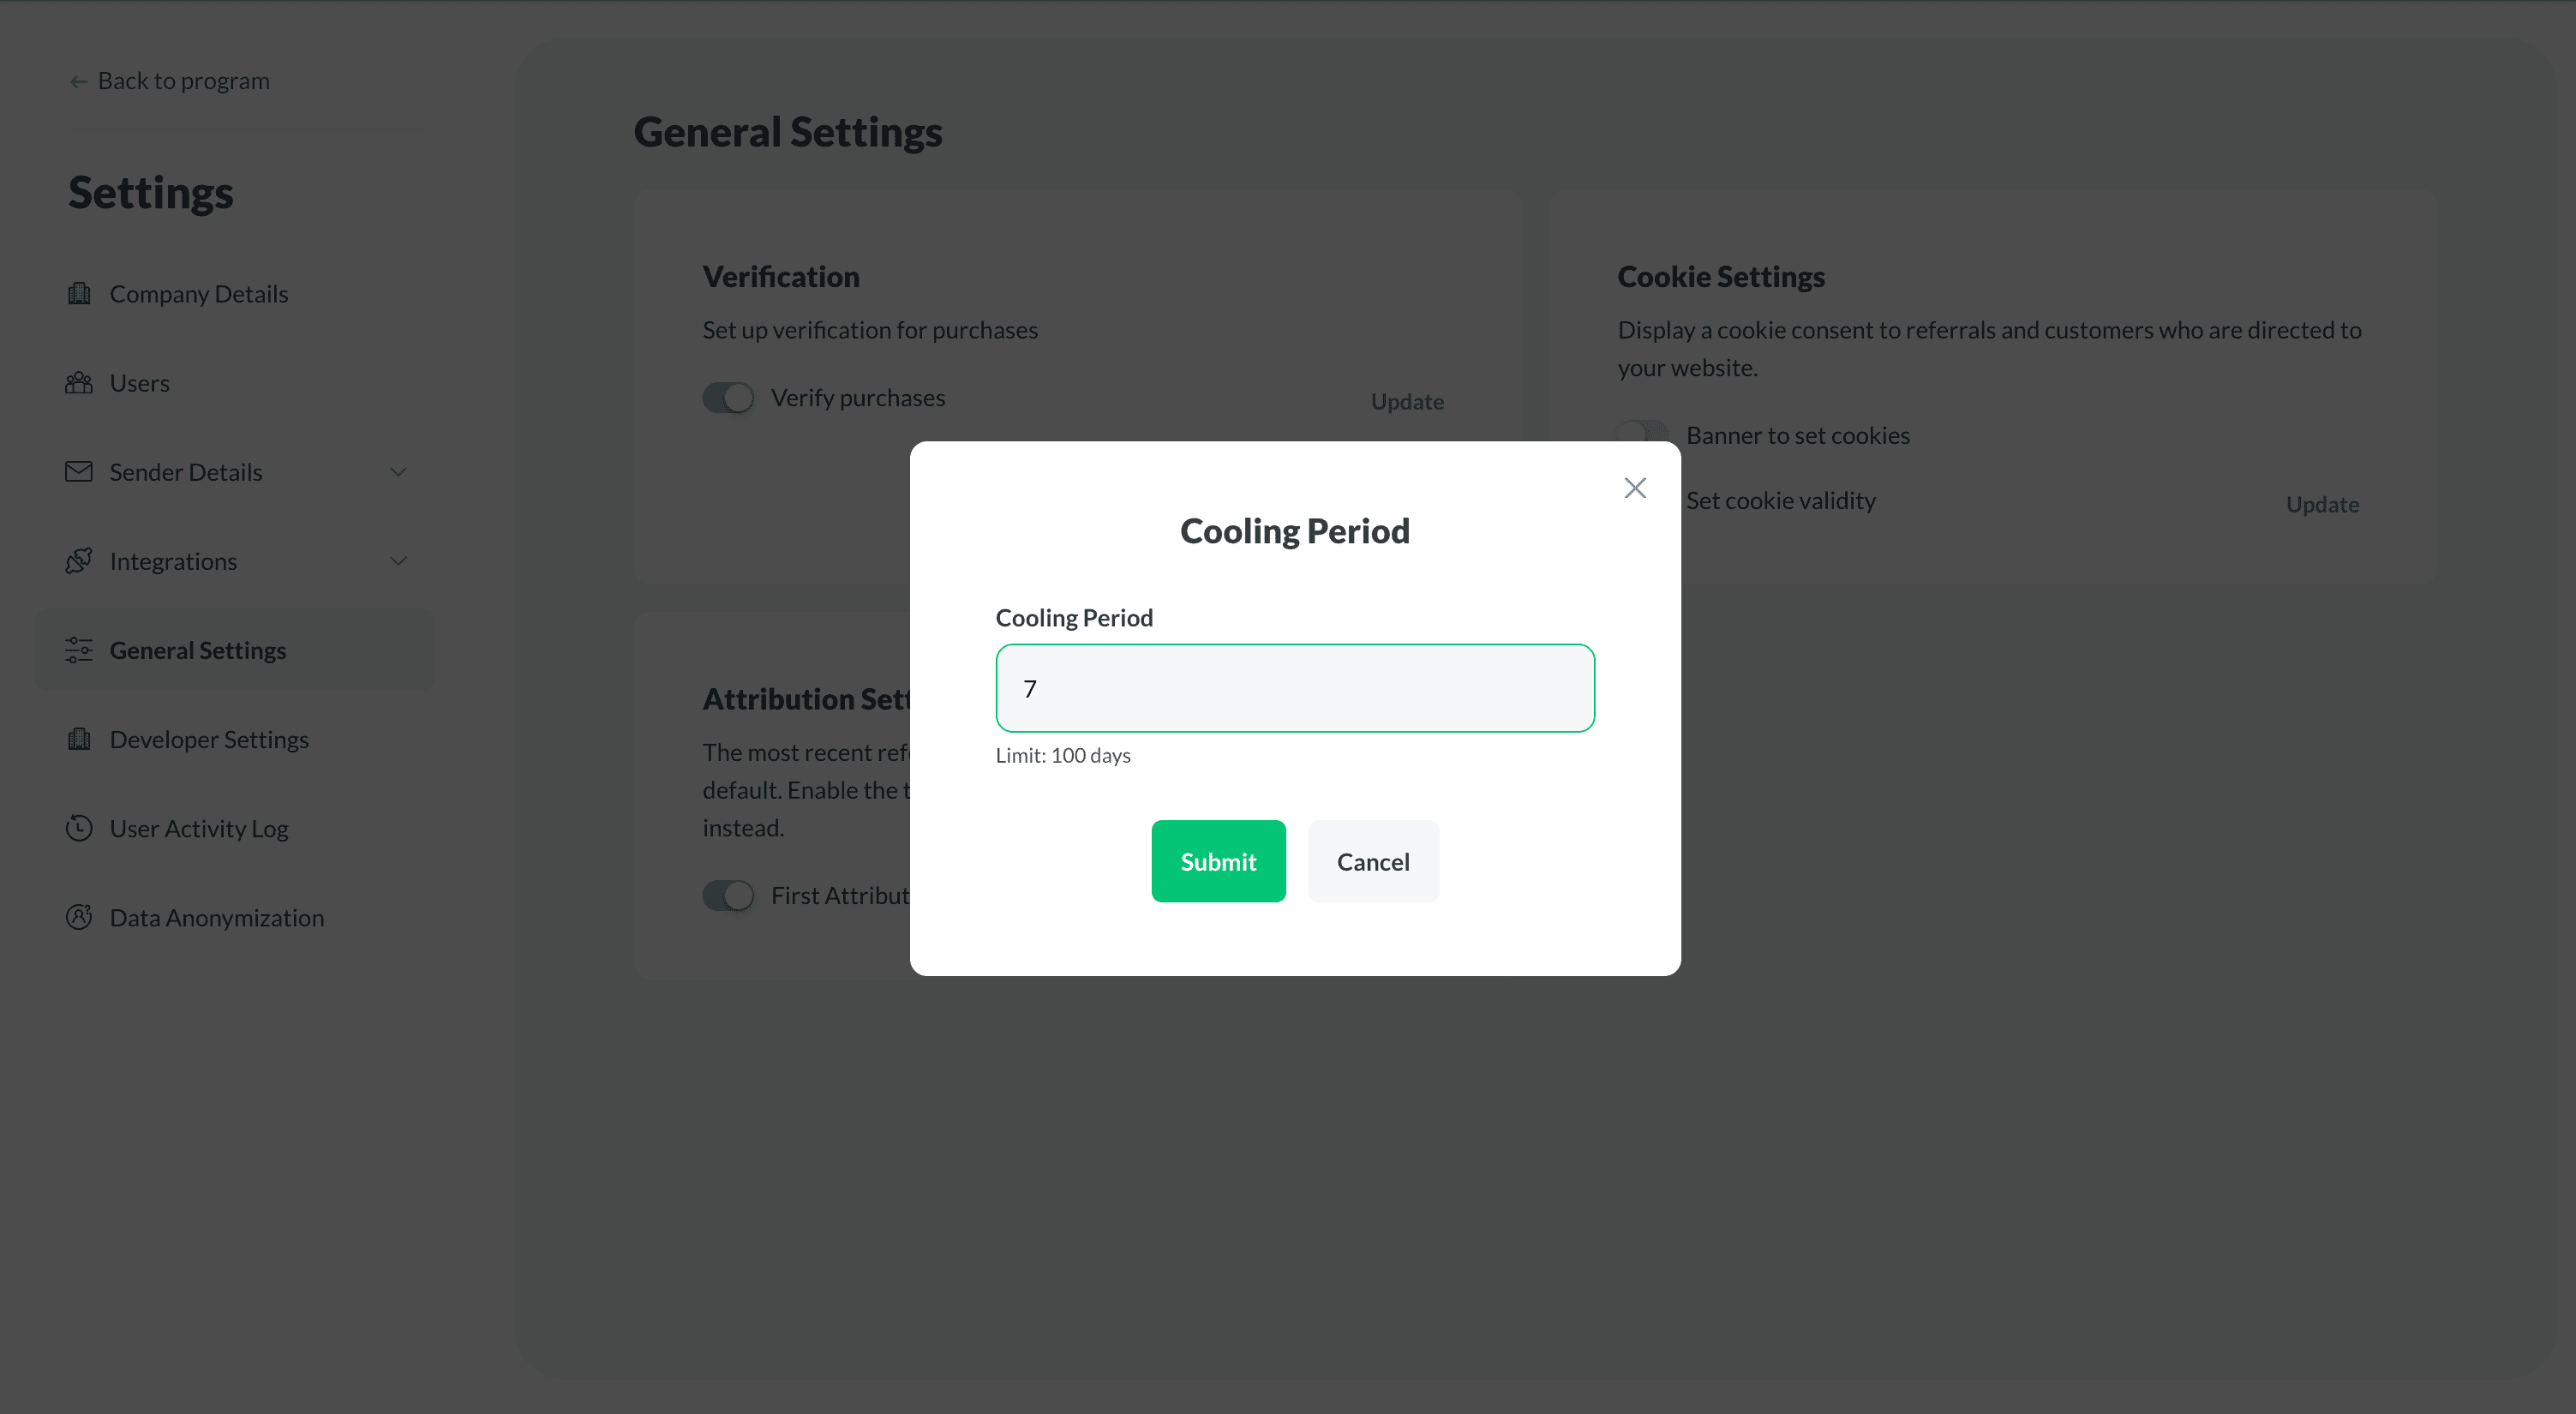Close the Cooling Period modal with X

[x=1635, y=488]
